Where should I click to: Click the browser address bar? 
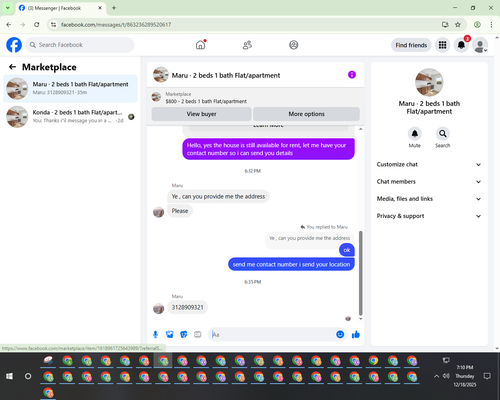click(x=247, y=25)
